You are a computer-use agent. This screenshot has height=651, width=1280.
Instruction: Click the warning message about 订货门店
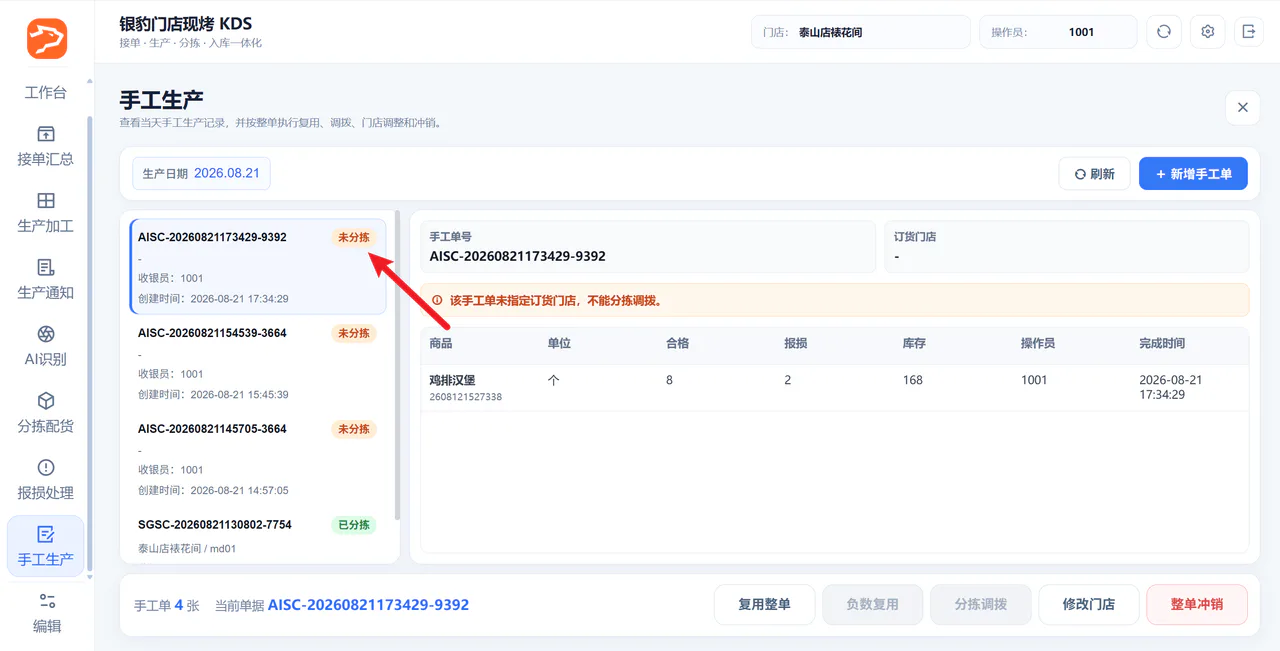(x=835, y=300)
